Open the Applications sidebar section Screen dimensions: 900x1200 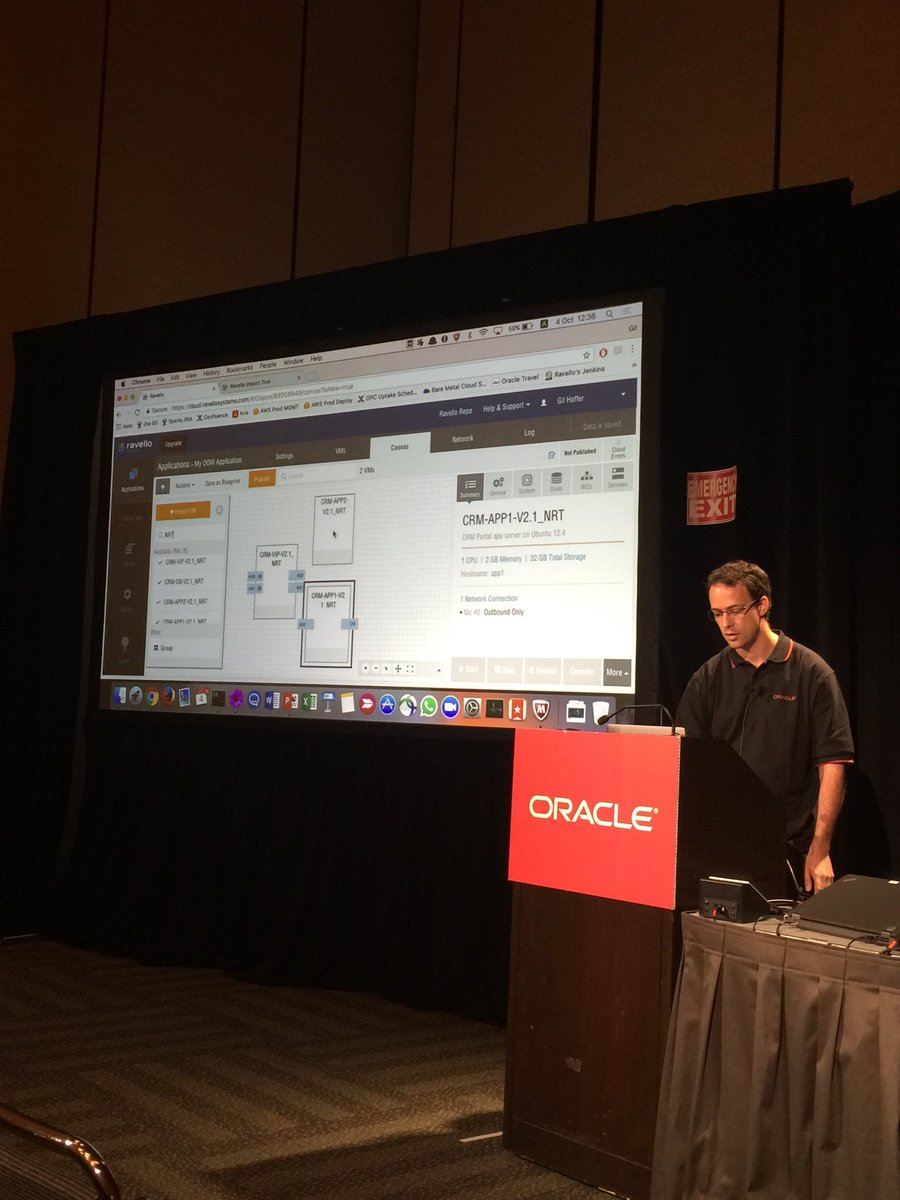(132, 479)
